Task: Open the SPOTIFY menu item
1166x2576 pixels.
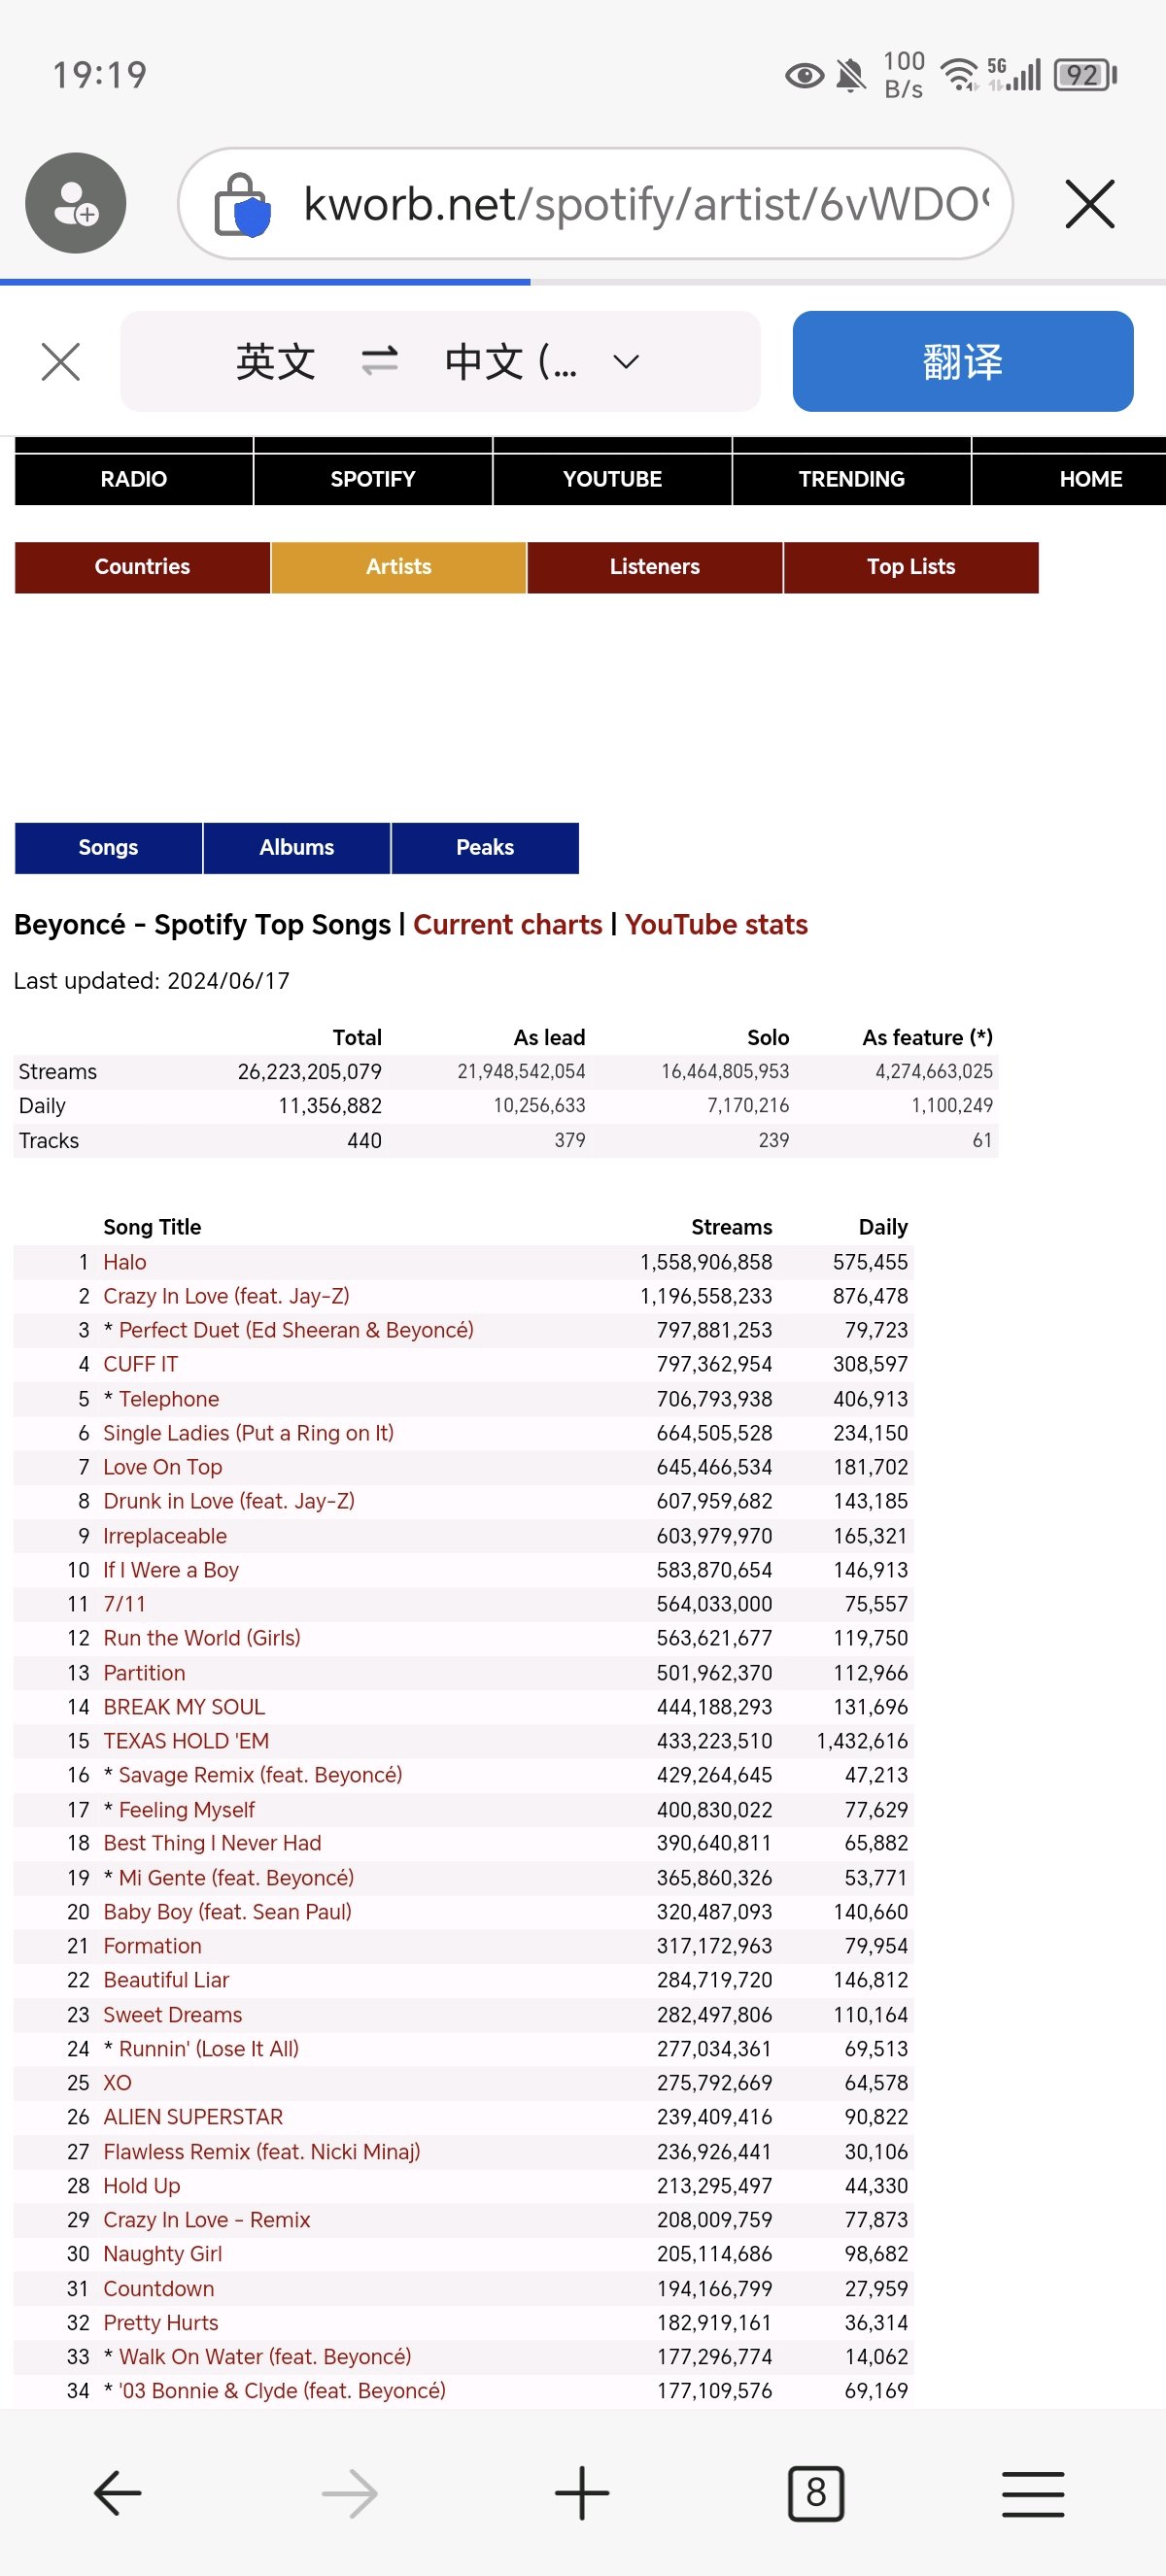Action: coord(373,479)
